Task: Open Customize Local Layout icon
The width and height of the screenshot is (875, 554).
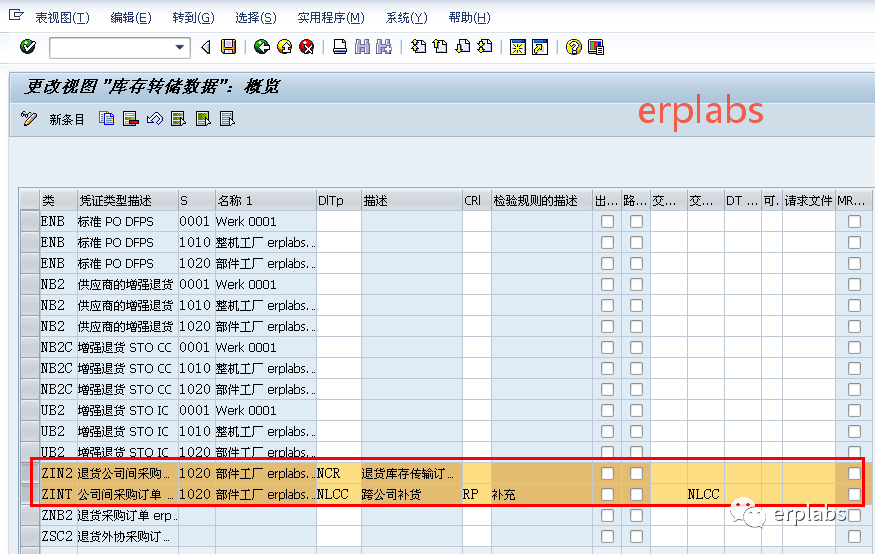Action: point(596,47)
